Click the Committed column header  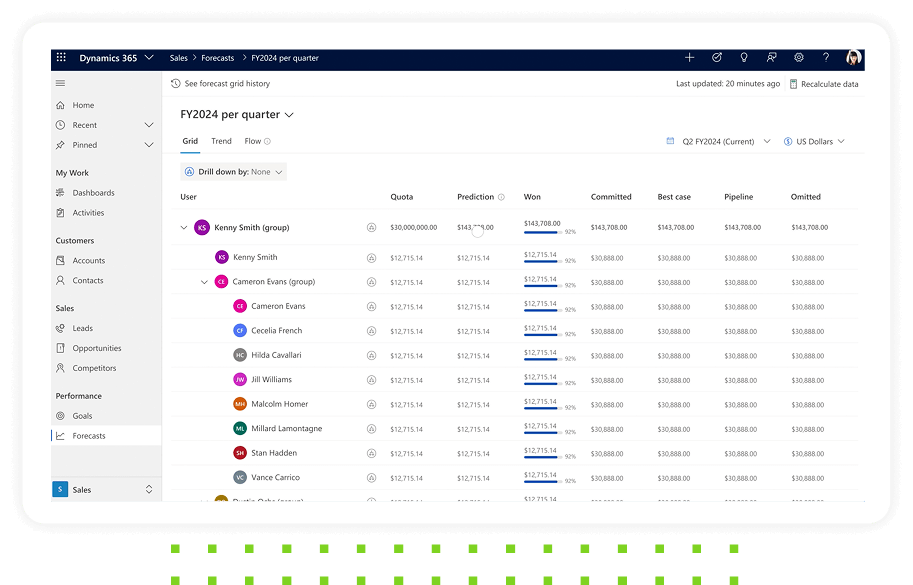point(611,197)
